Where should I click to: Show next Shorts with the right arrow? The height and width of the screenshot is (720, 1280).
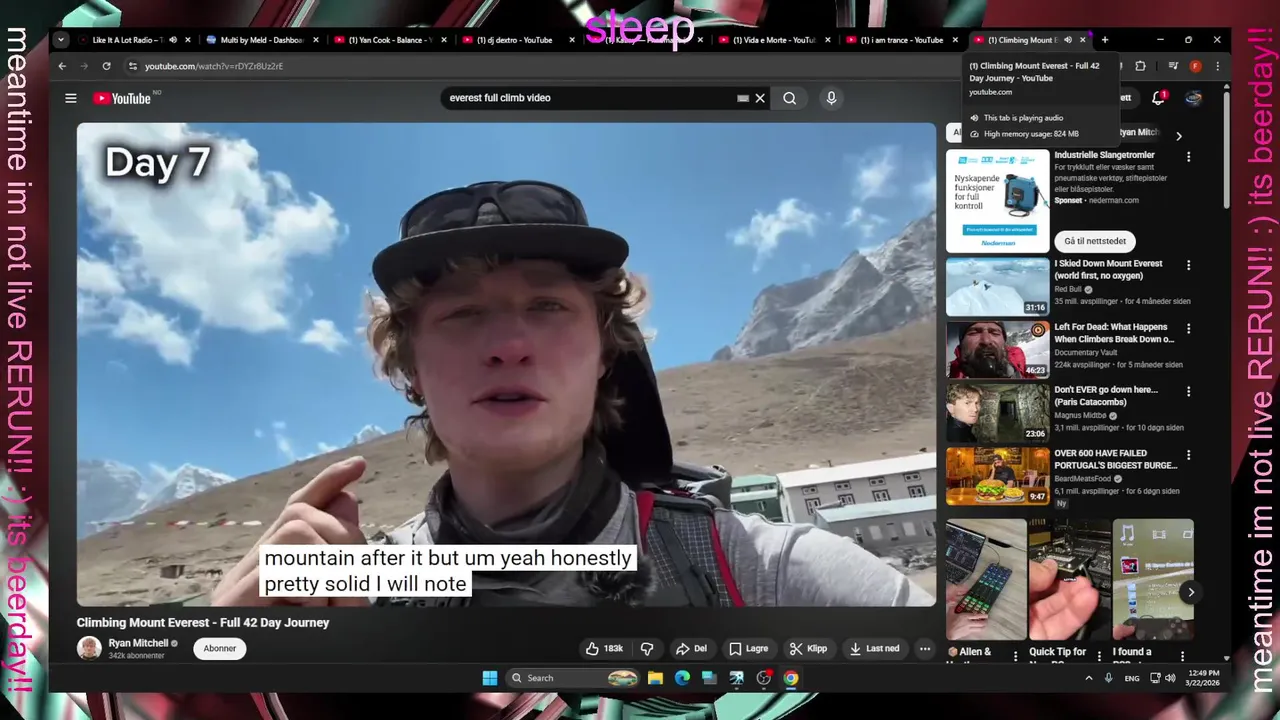(1190, 592)
